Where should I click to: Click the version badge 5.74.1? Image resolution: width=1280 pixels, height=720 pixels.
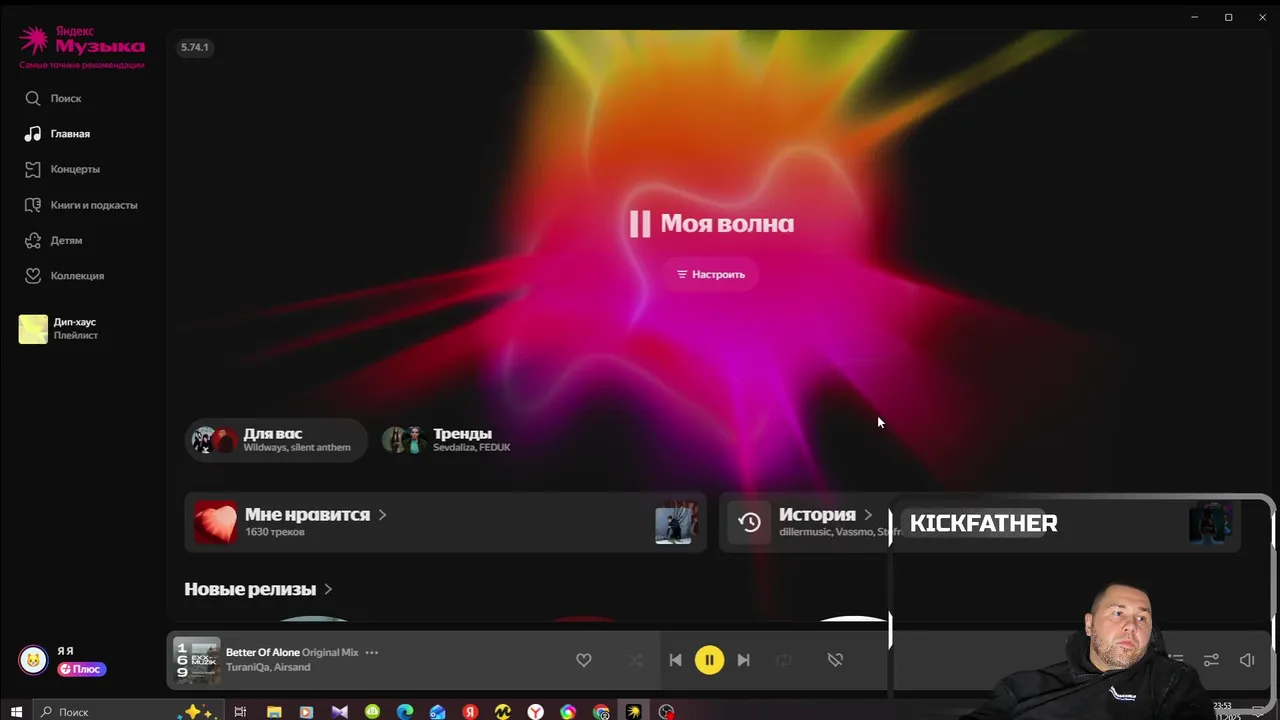coord(195,47)
